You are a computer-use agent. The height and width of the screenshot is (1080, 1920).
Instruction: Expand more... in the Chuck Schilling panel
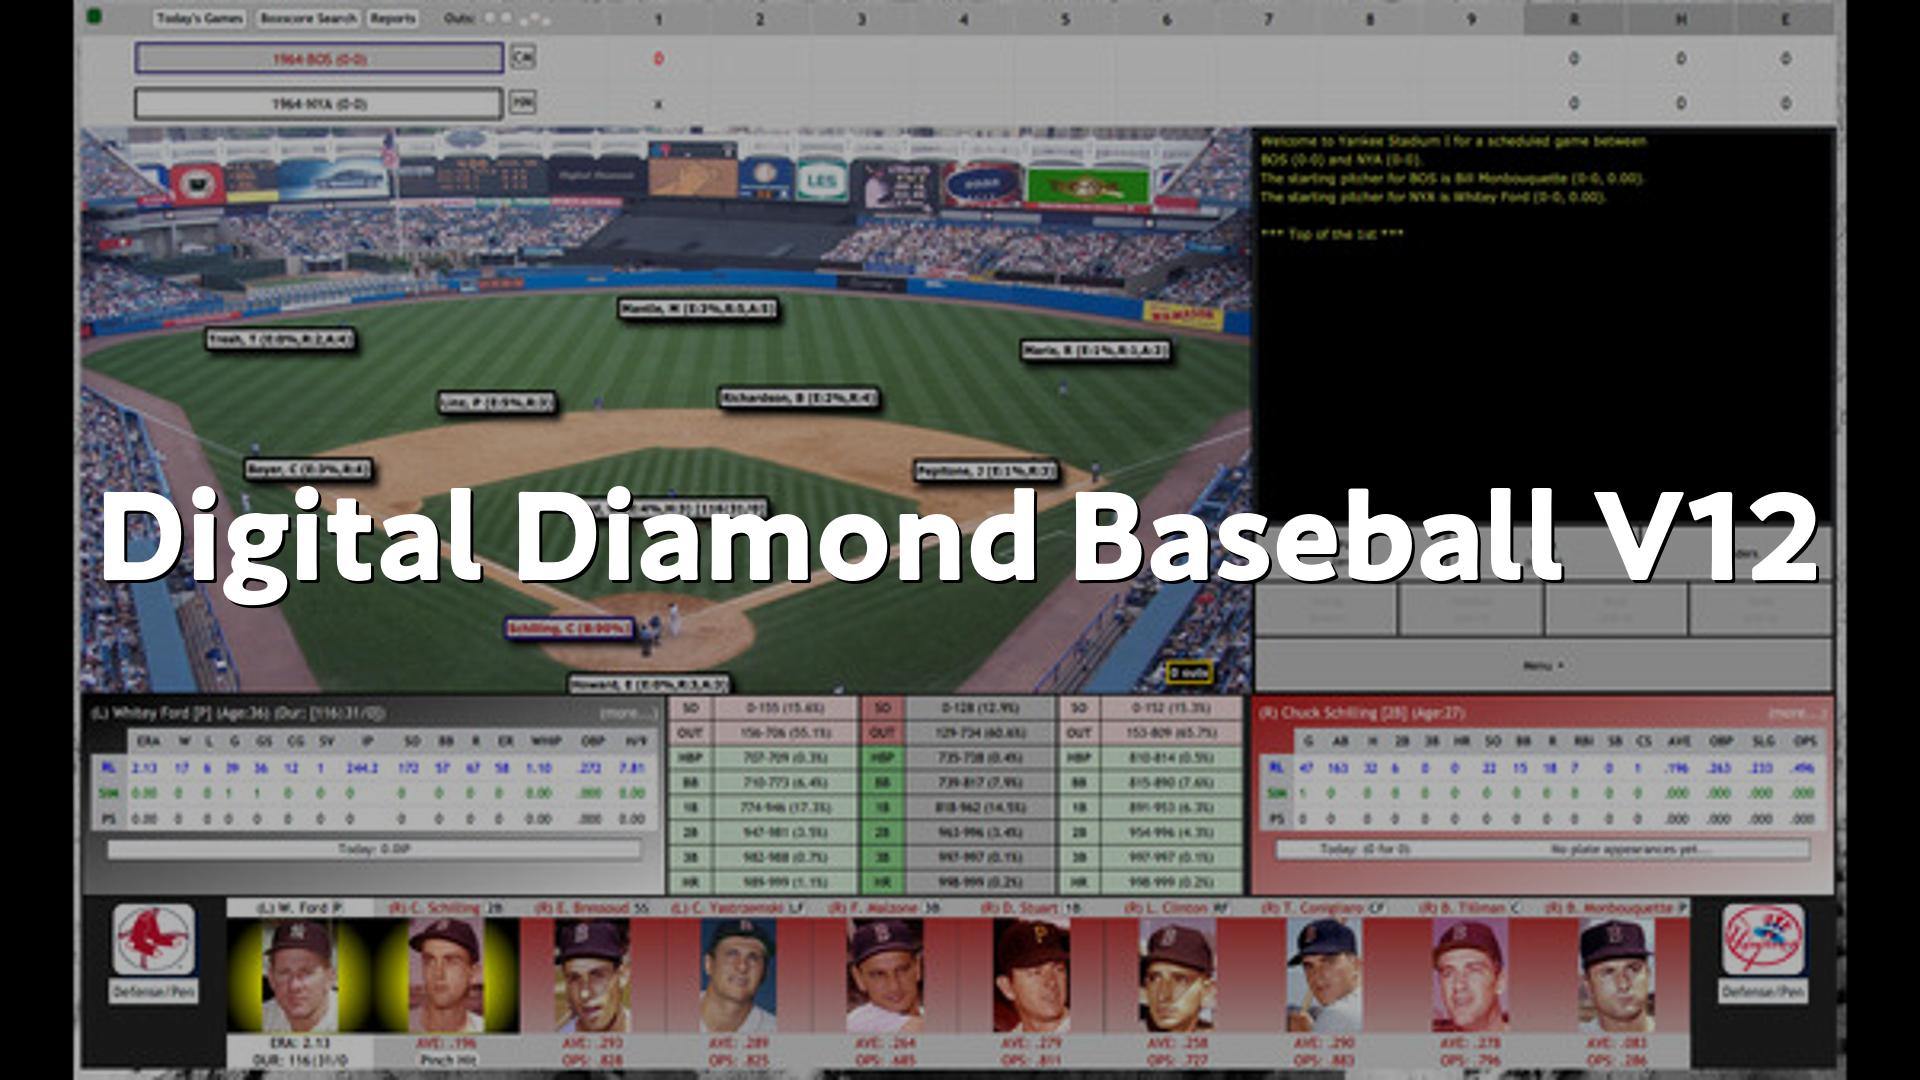pos(1797,713)
